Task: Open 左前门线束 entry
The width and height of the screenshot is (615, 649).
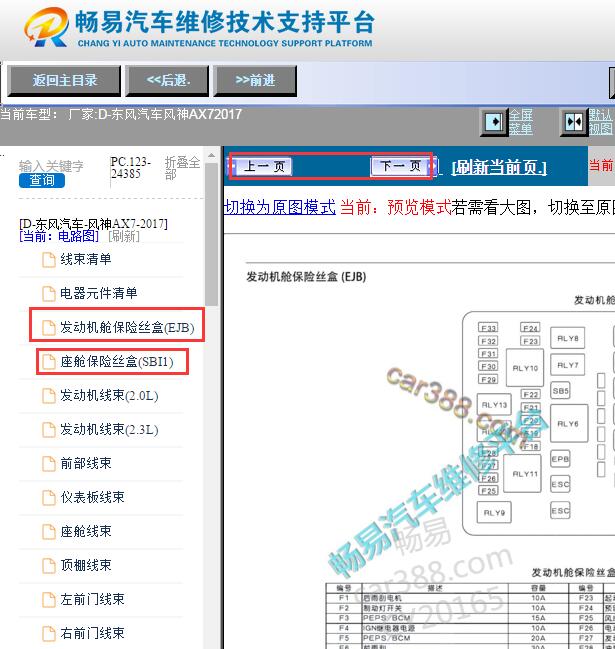Action: click(x=92, y=599)
